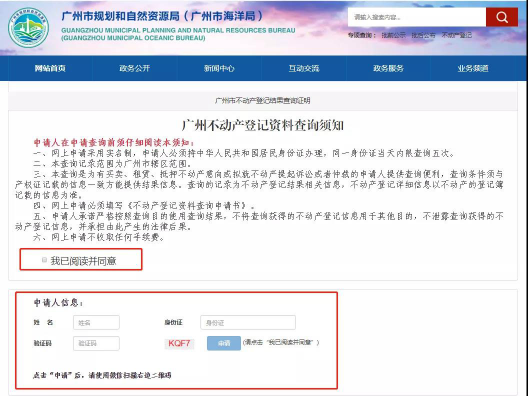
Task: Click the header search input field
Action: tap(417, 17)
